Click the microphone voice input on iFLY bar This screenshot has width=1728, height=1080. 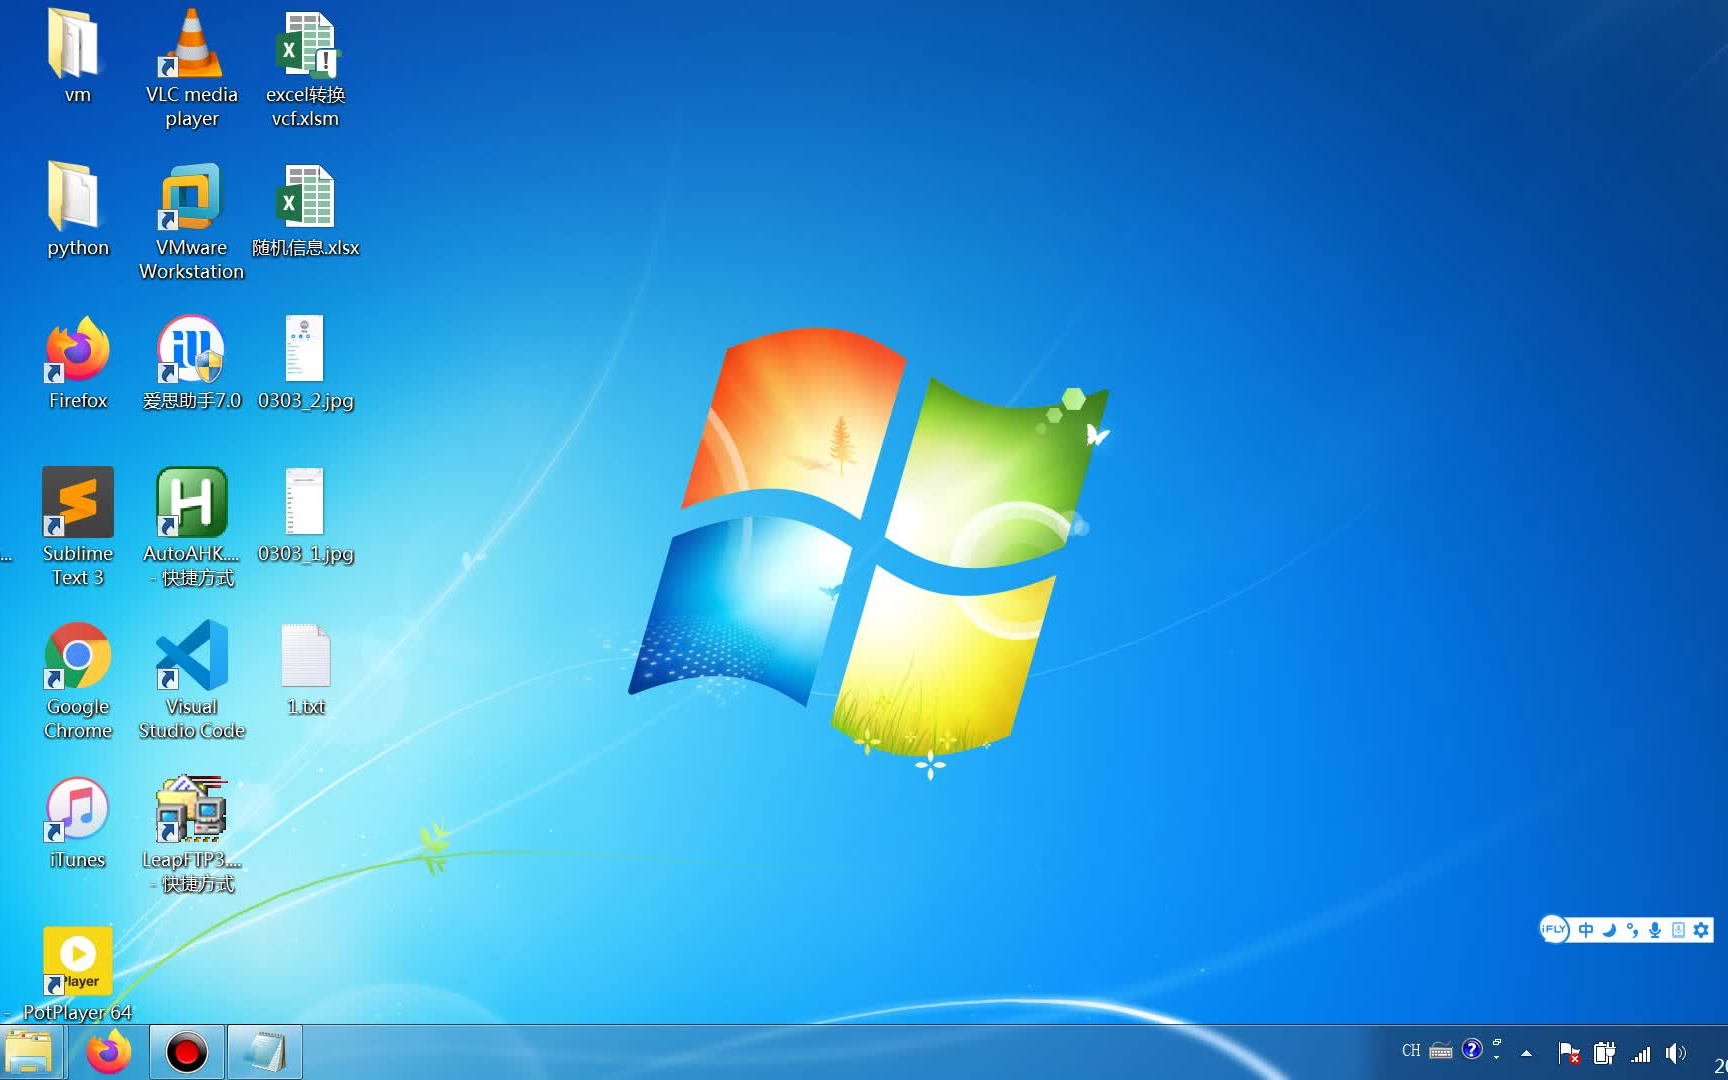[x=1655, y=930]
